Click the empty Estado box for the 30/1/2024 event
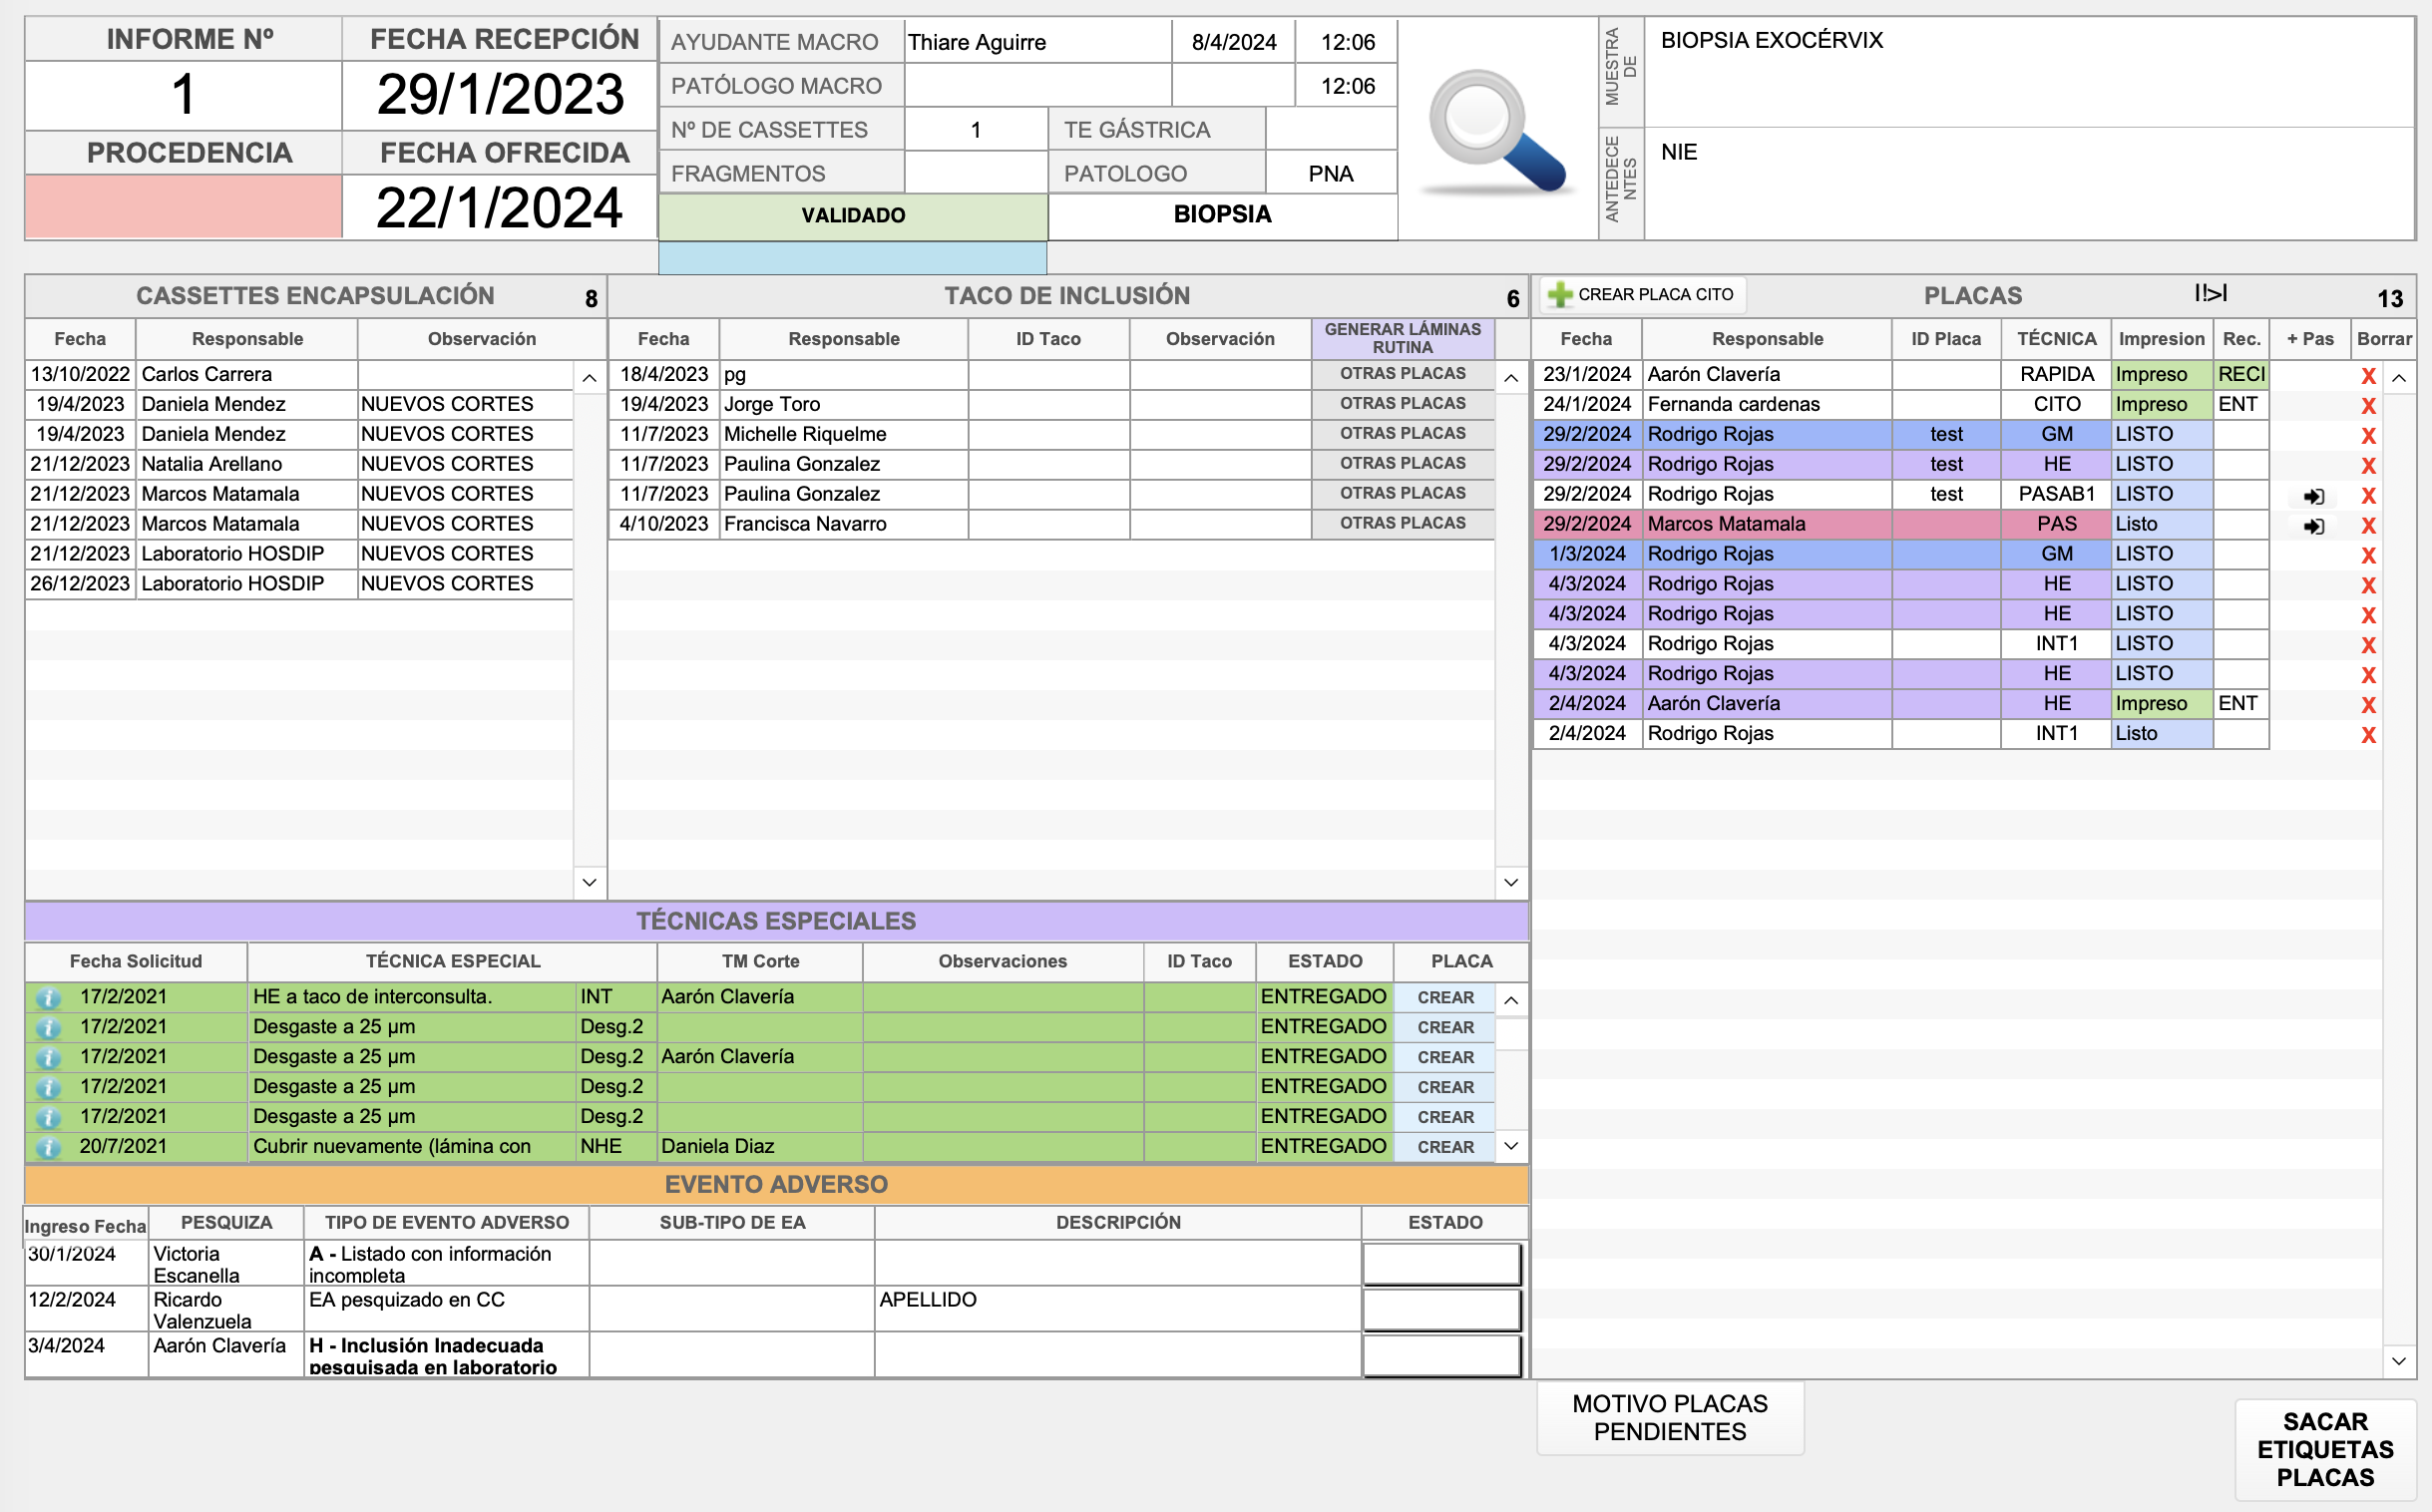 point(1442,1264)
